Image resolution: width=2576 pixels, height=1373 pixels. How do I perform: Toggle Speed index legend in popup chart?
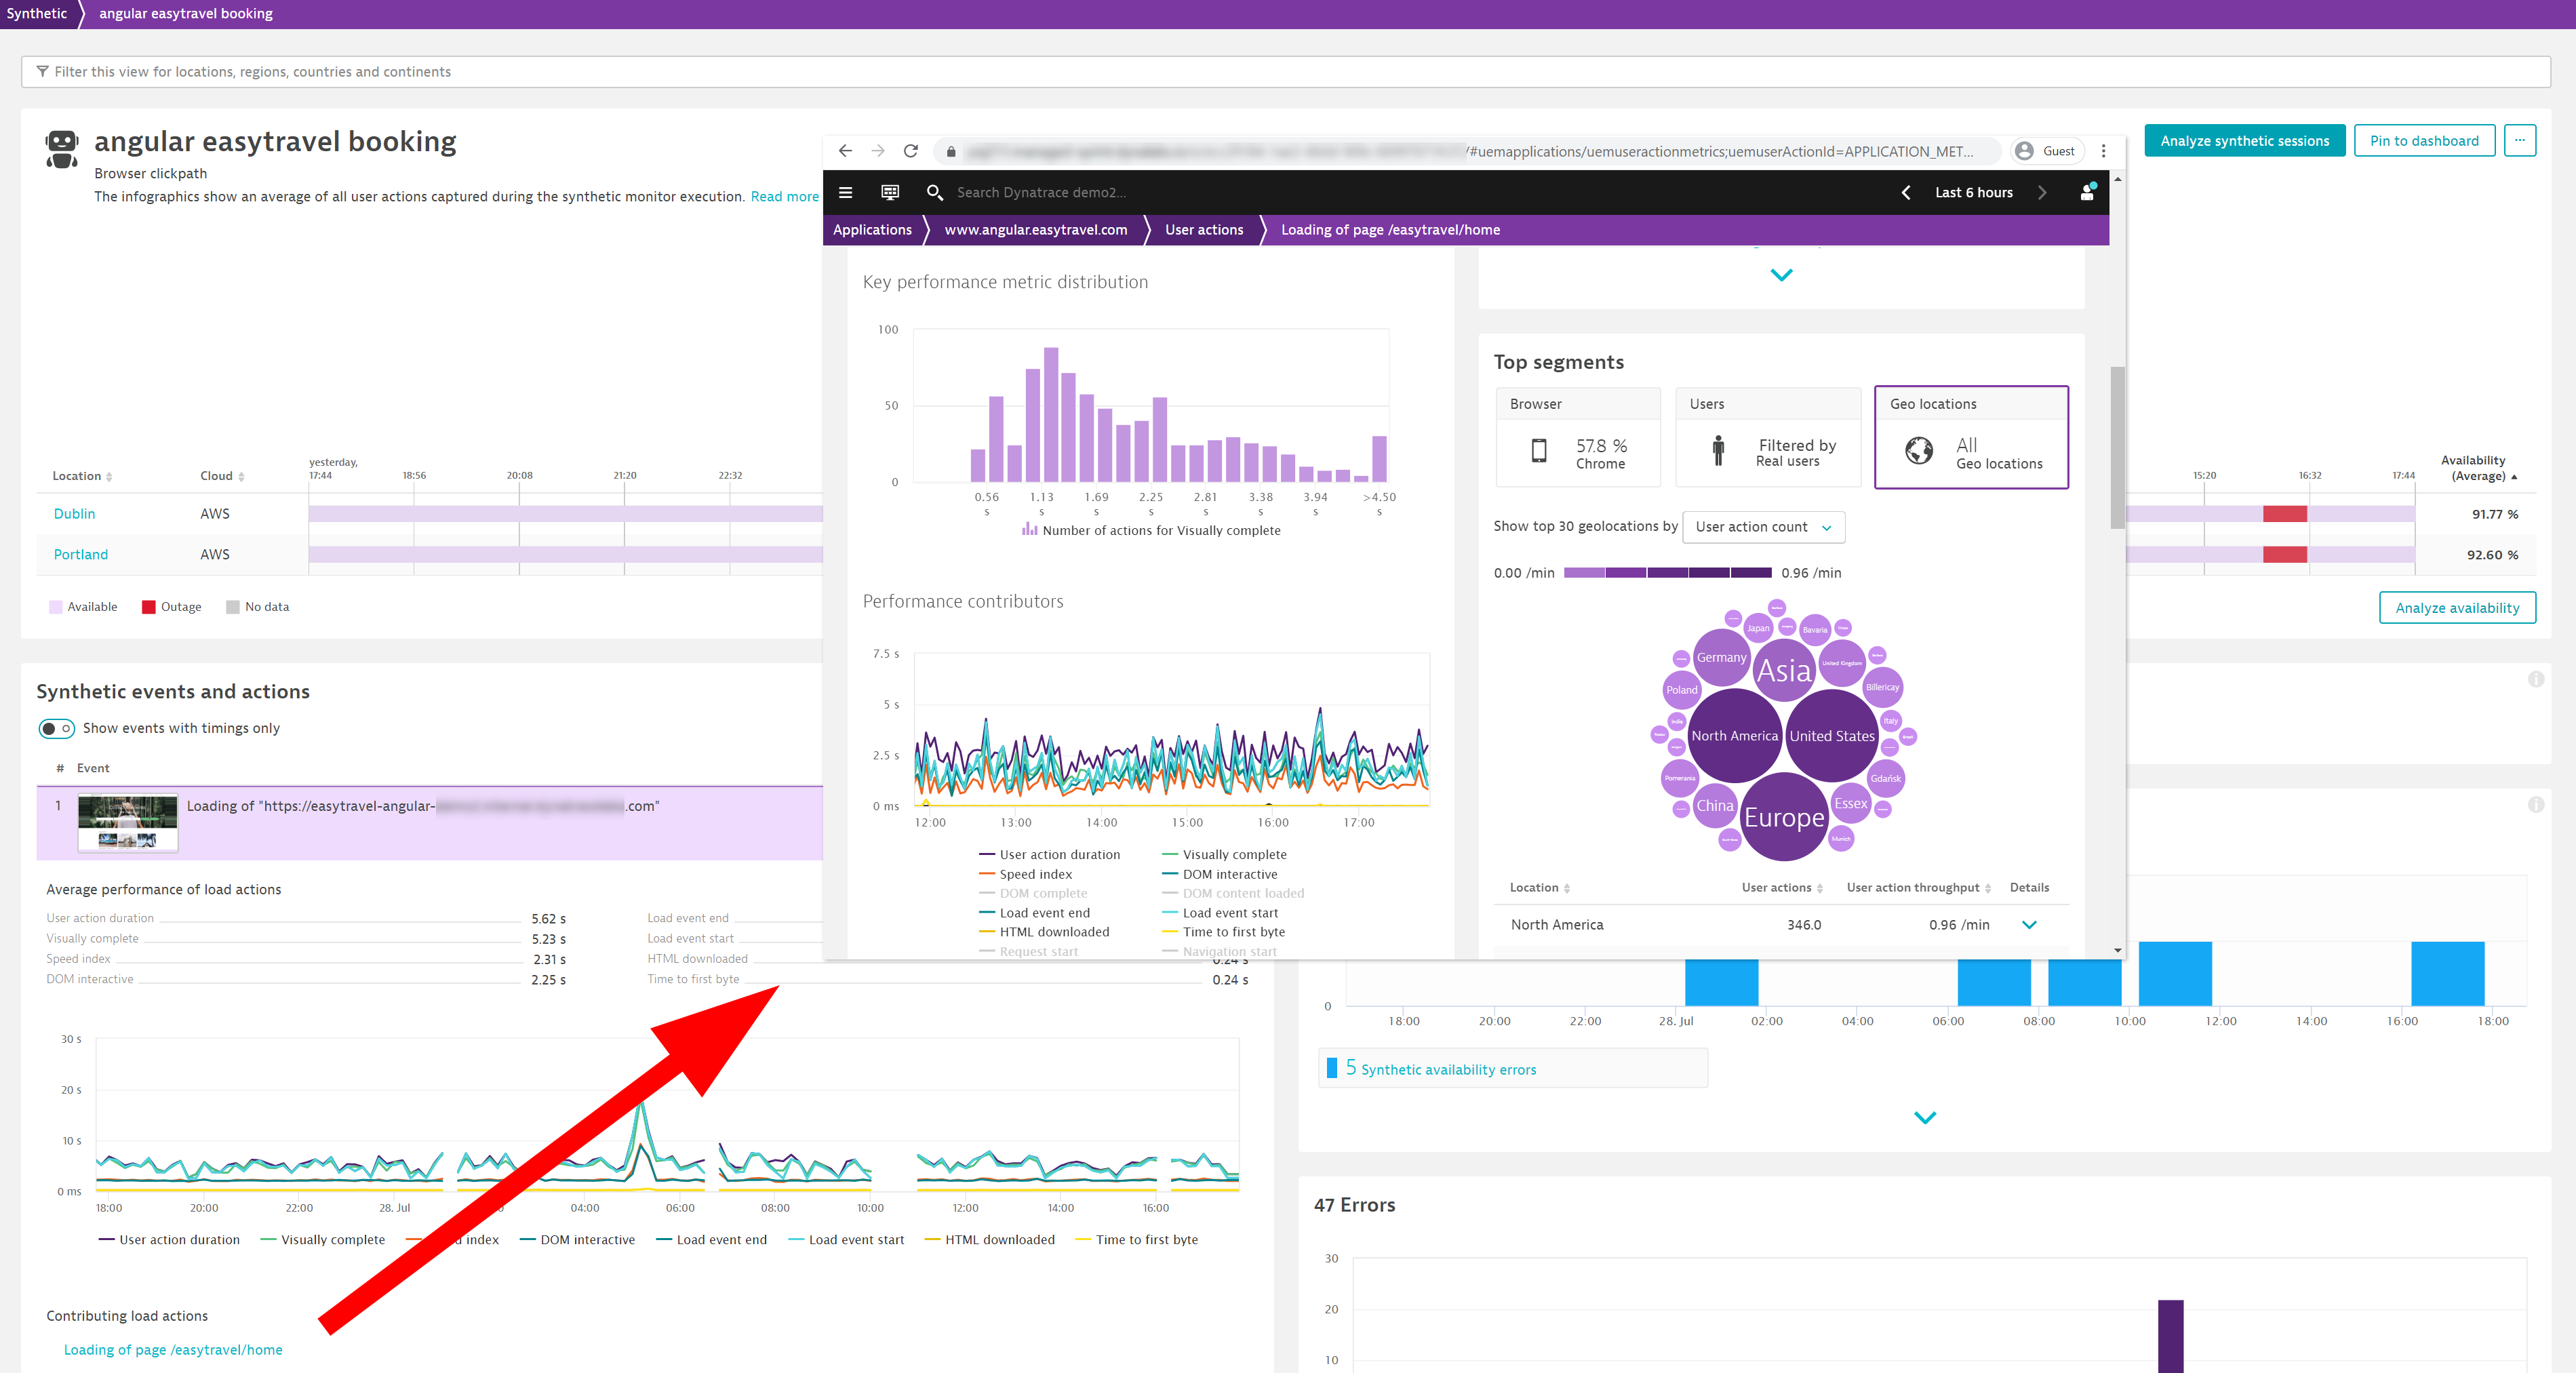pyautogui.click(x=1025, y=874)
